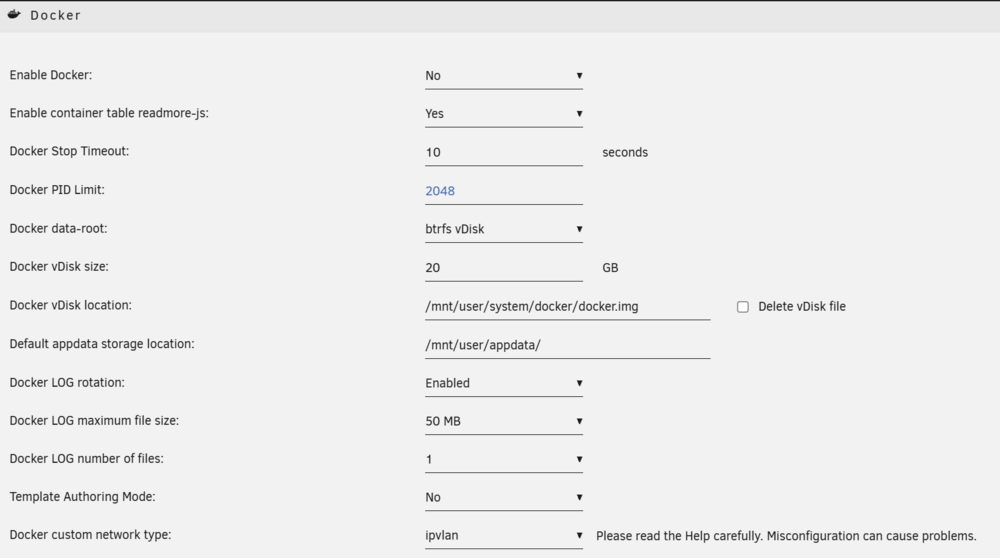Click the Default appdata storage location field
1000x558 pixels.
pyautogui.click(x=568, y=345)
